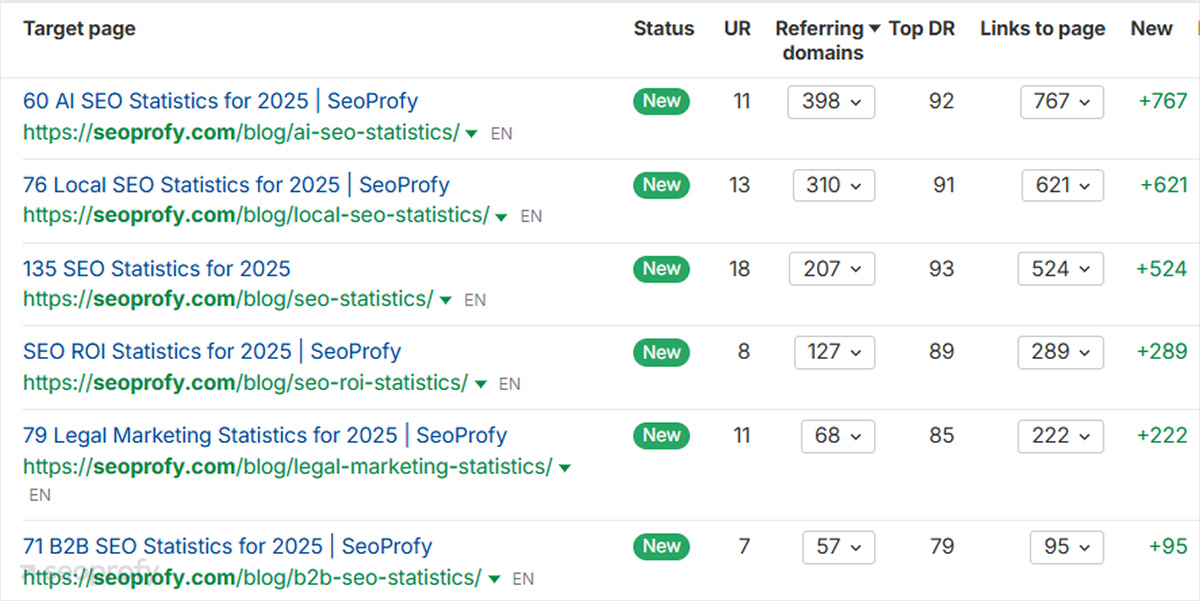The width and height of the screenshot is (1200, 601).
Task: Expand the caret next to local-seo-statistics URL
Action: tap(501, 215)
